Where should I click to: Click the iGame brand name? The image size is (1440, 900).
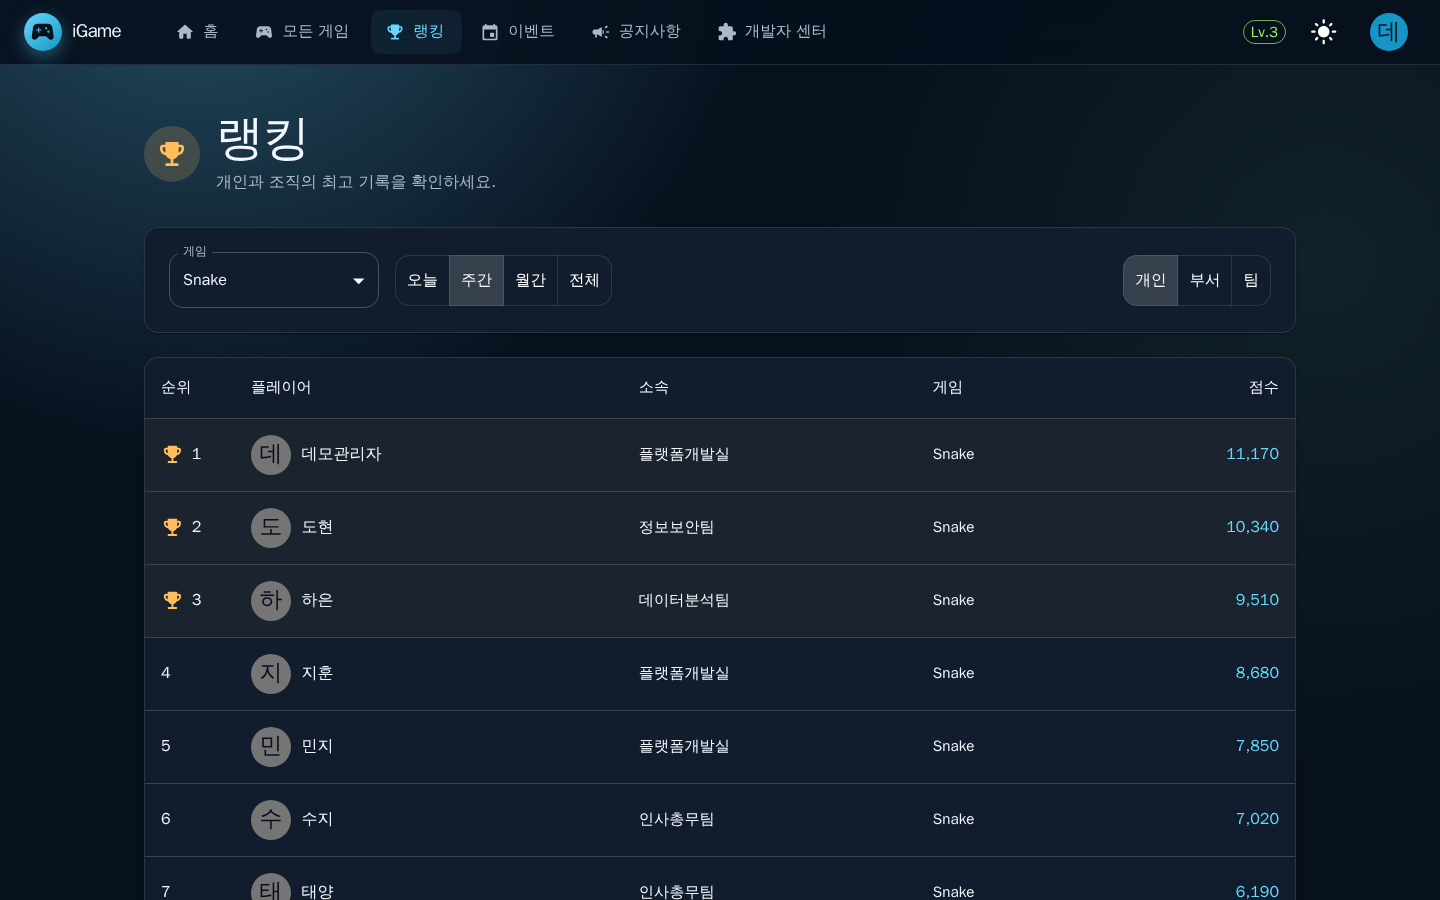click(96, 32)
